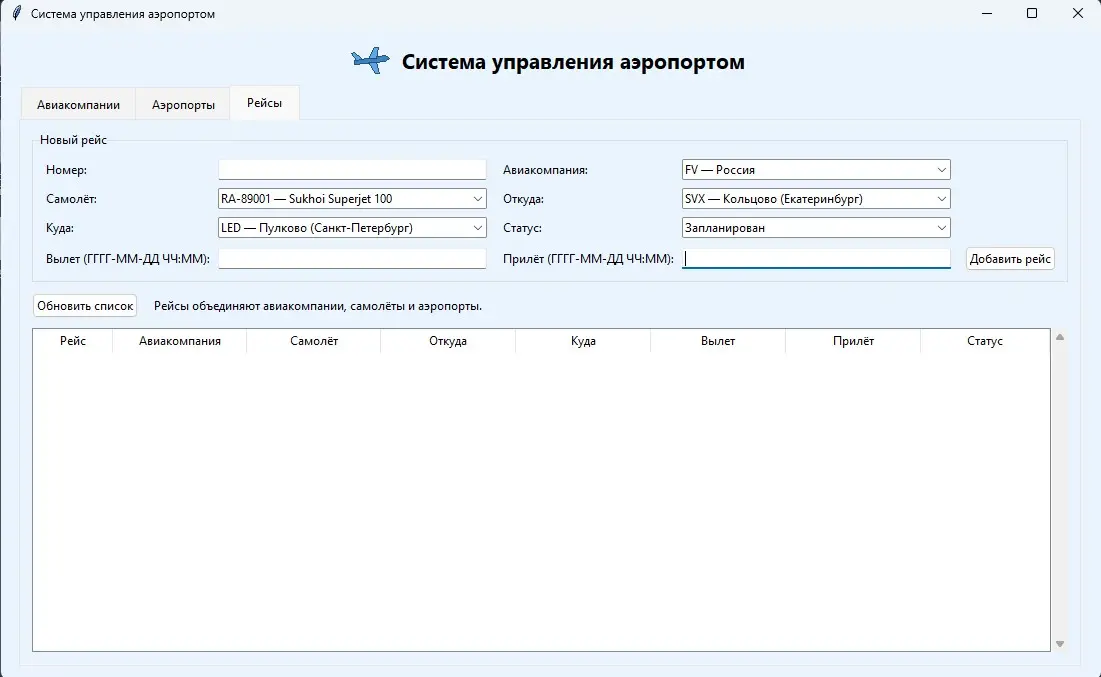Click the Откуда column header in table
The image size is (1101, 677).
point(448,341)
